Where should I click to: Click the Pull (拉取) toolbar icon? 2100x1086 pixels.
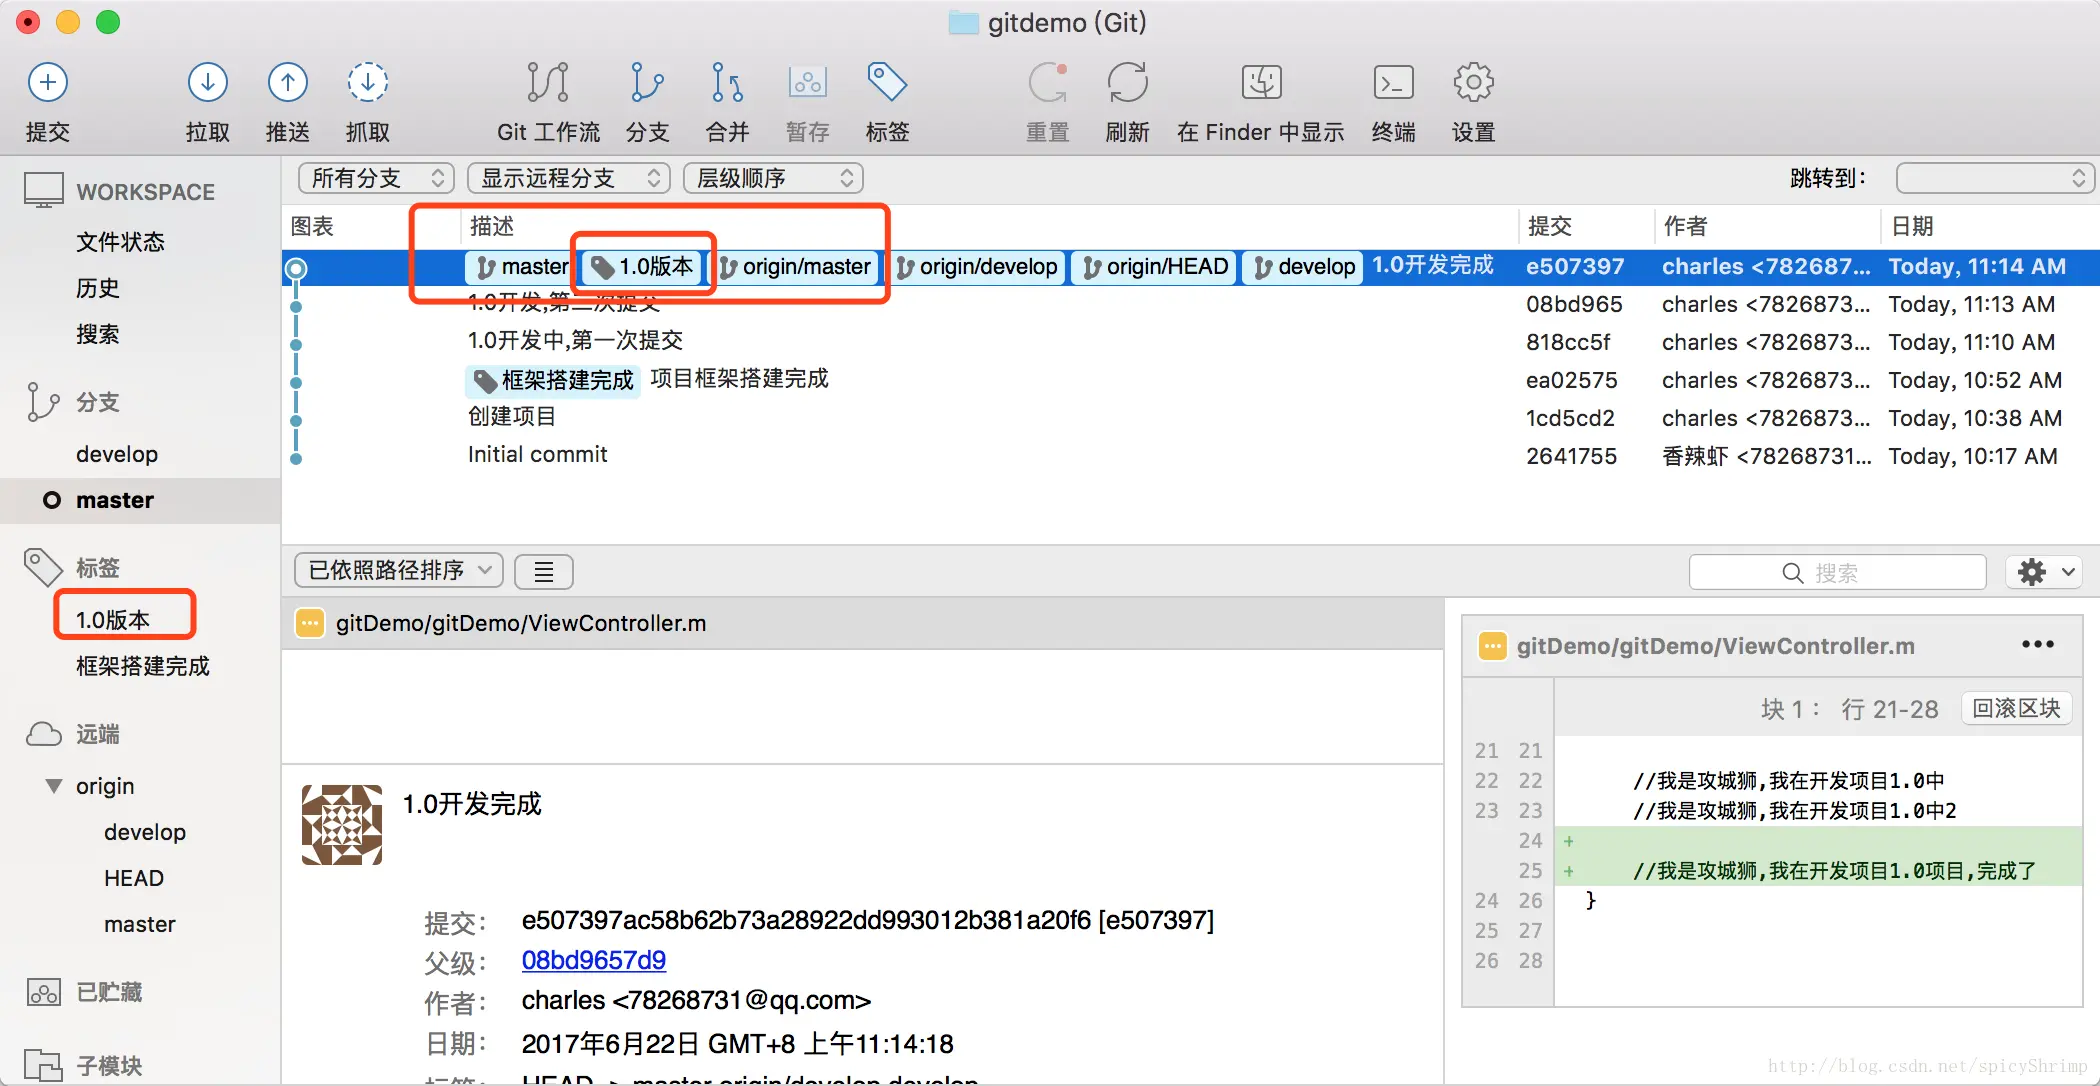[207, 83]
